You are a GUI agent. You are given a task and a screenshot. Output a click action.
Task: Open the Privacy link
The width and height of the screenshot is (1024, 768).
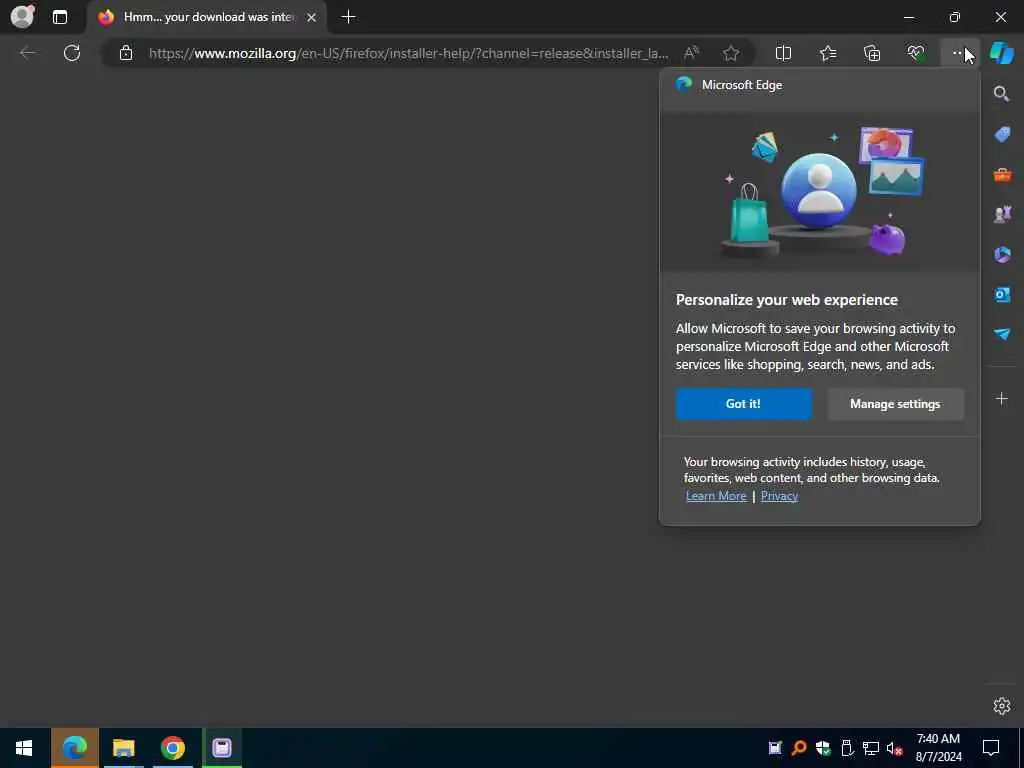coord(779,496)
